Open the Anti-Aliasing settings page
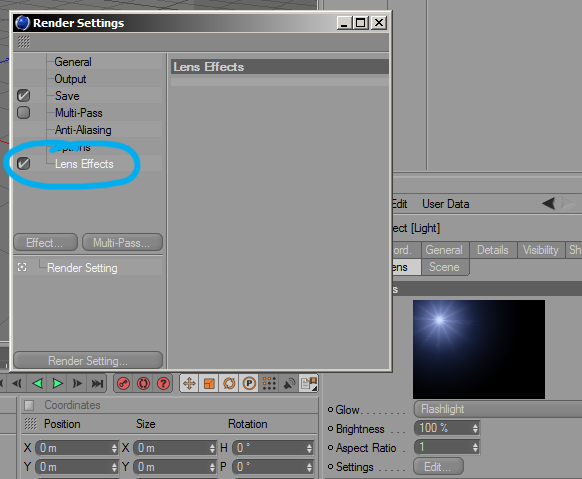This screenshot has height=479, width=582. 83,130
